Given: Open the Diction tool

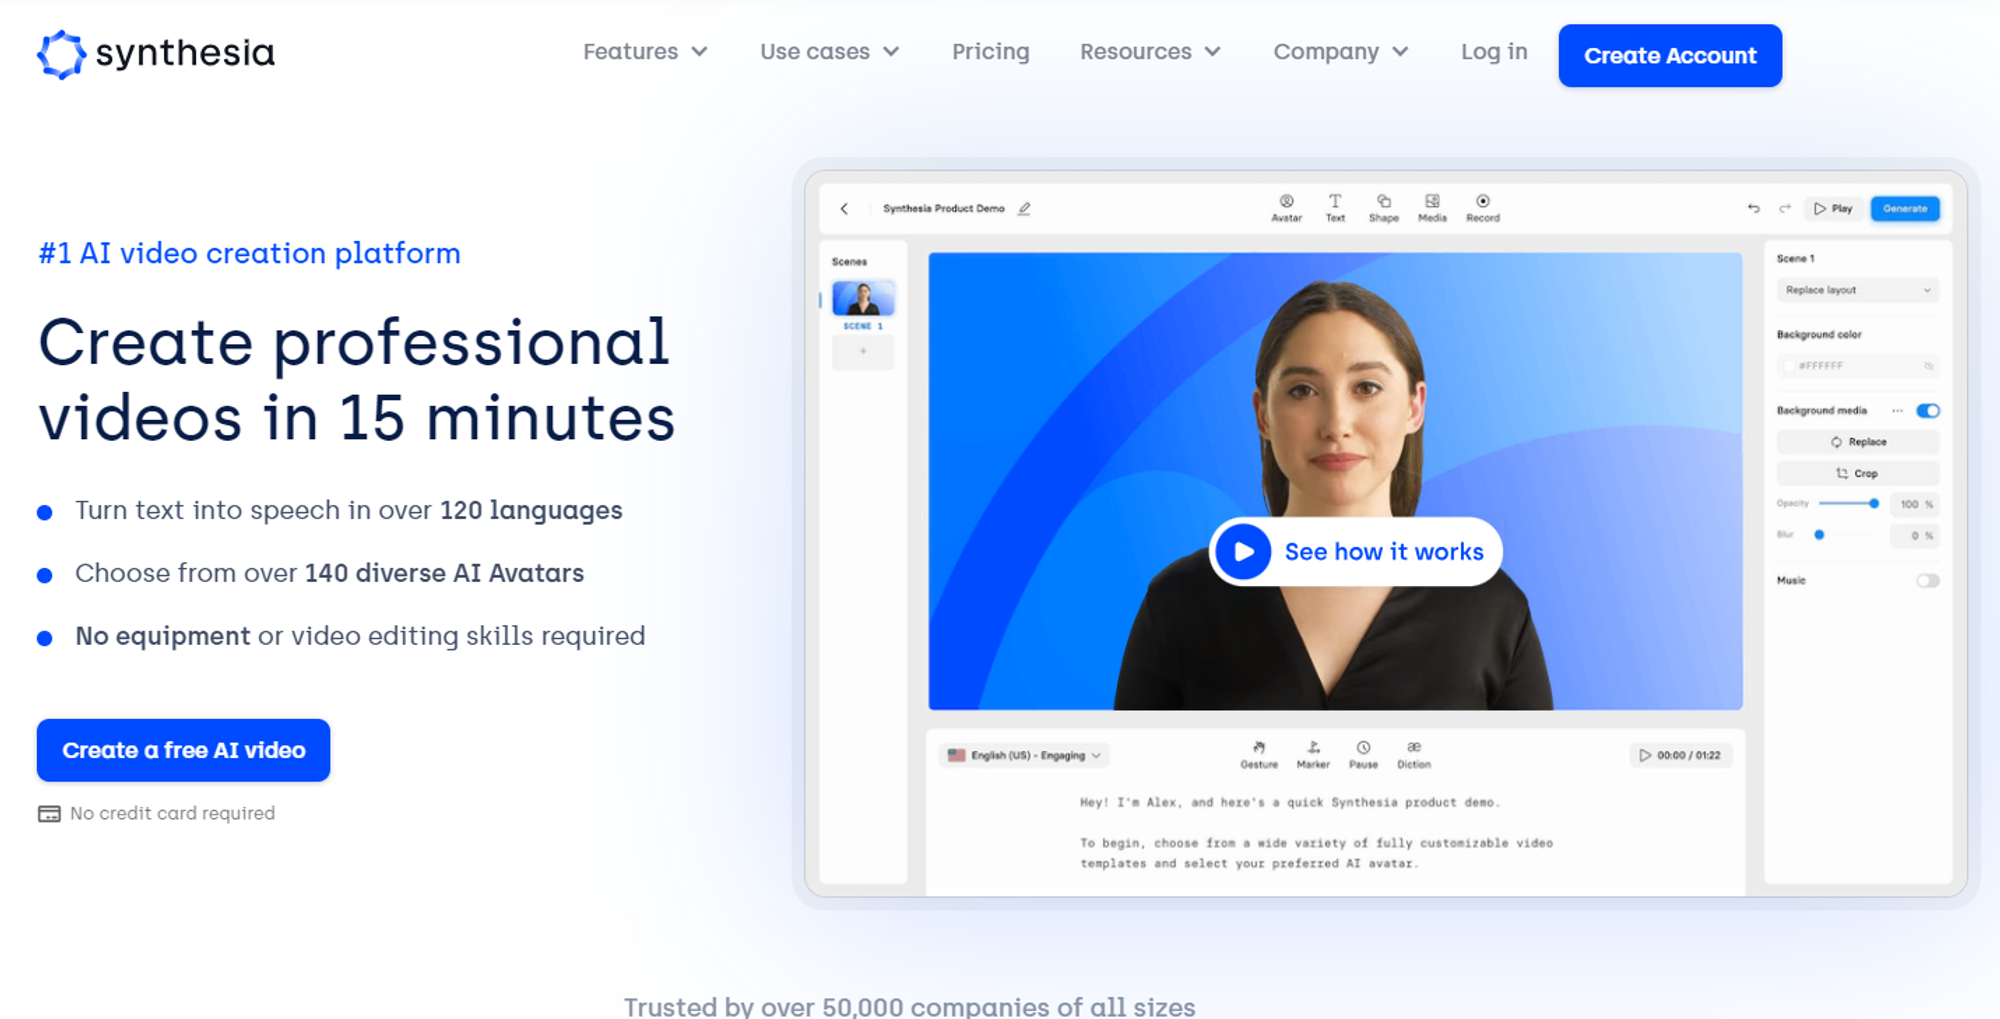Looking at the screenshot, I should (1414, 755).
